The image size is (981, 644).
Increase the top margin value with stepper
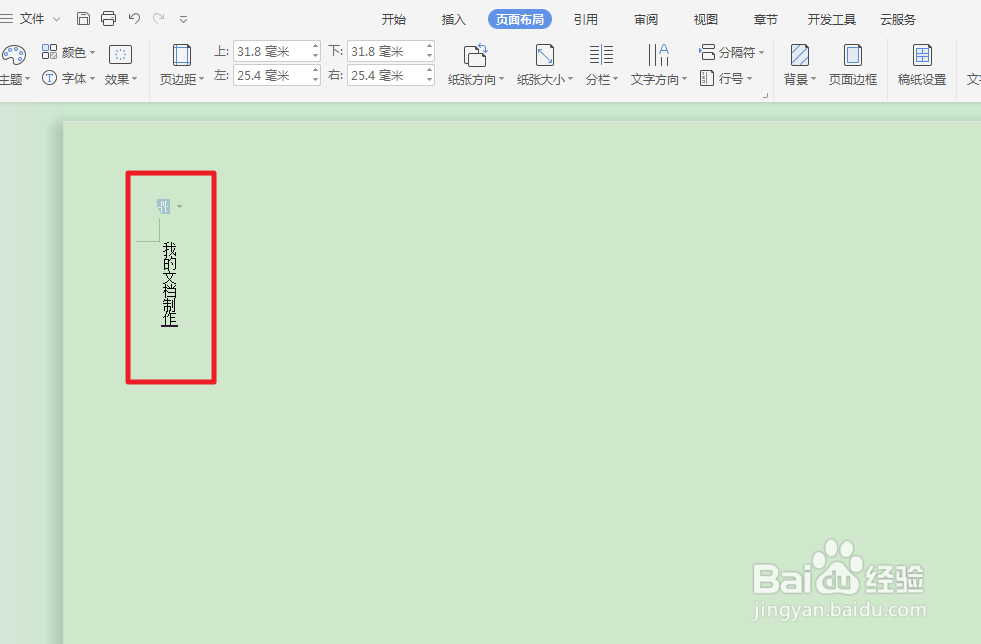tap(317, 45)
